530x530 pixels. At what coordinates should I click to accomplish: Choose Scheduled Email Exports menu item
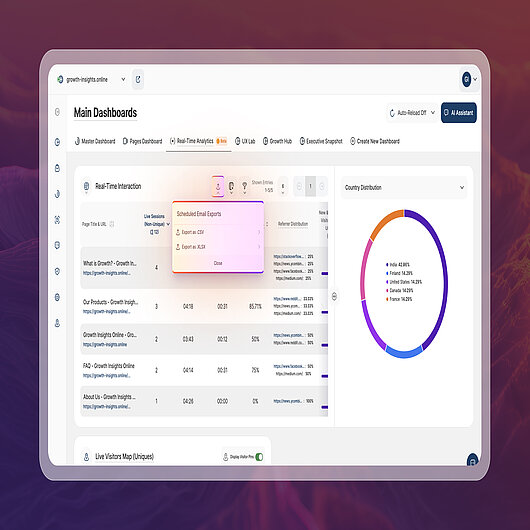tap(199, 214)
